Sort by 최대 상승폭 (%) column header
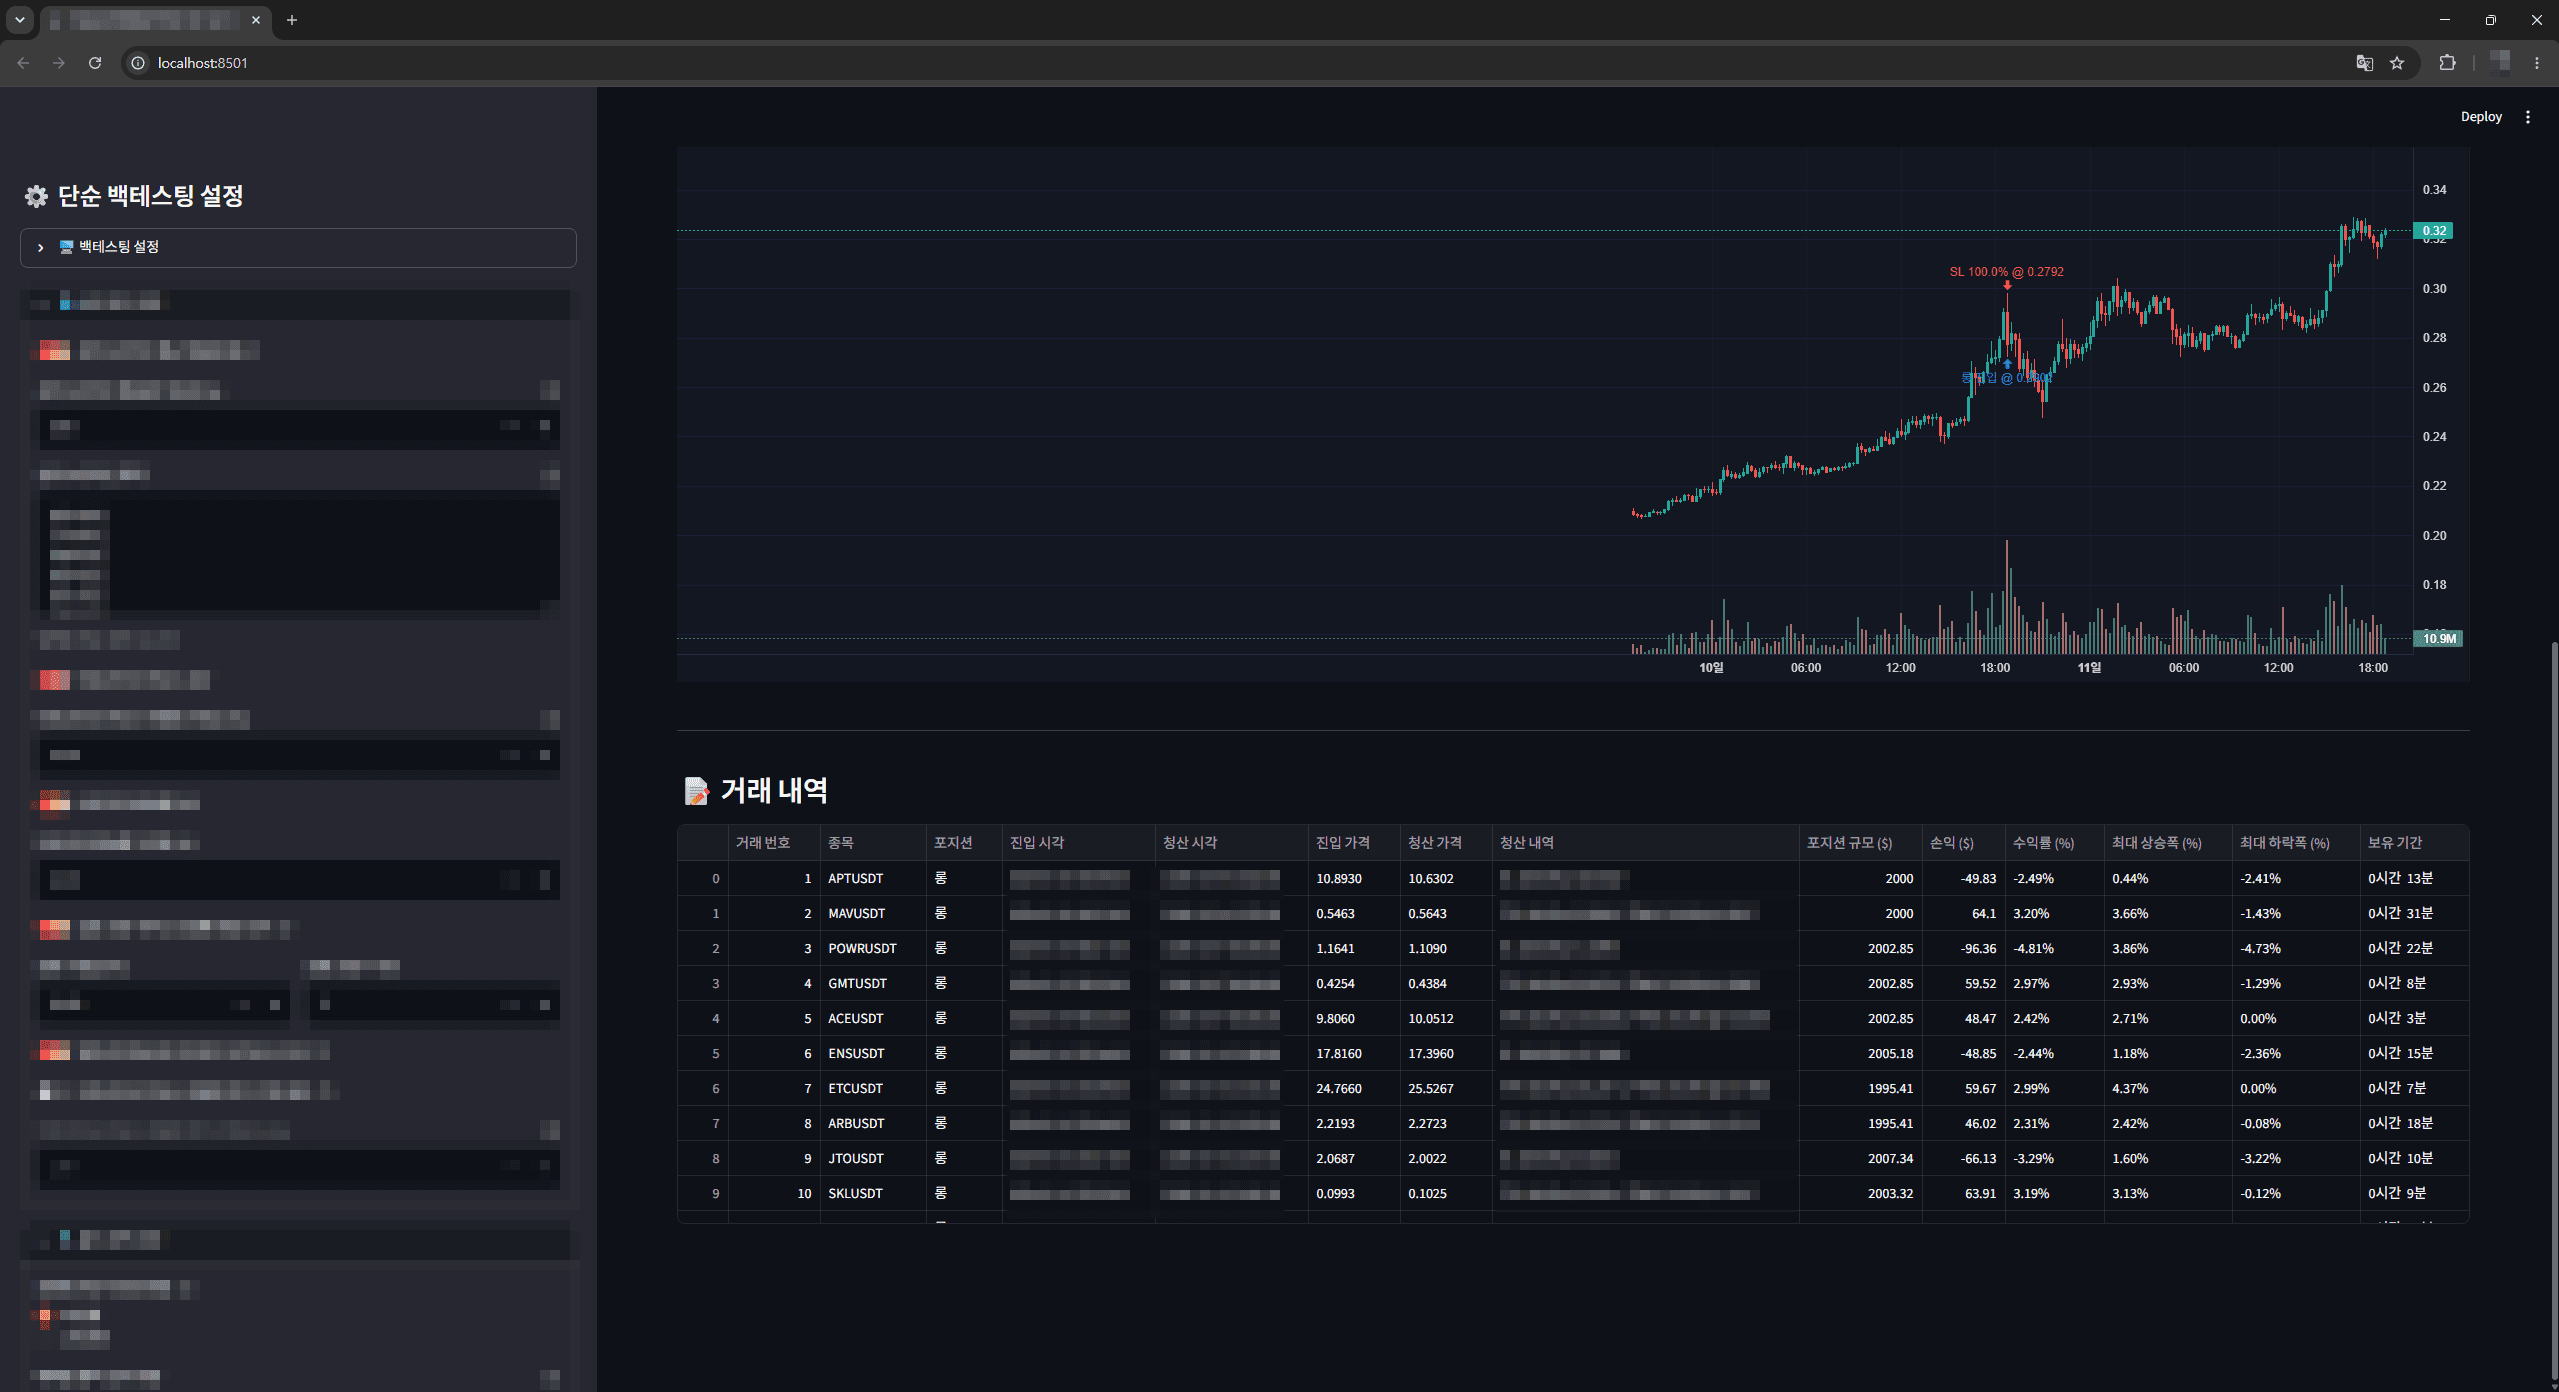The height and width of the screenshot is (1392, 2559). tap(2168, 843)
